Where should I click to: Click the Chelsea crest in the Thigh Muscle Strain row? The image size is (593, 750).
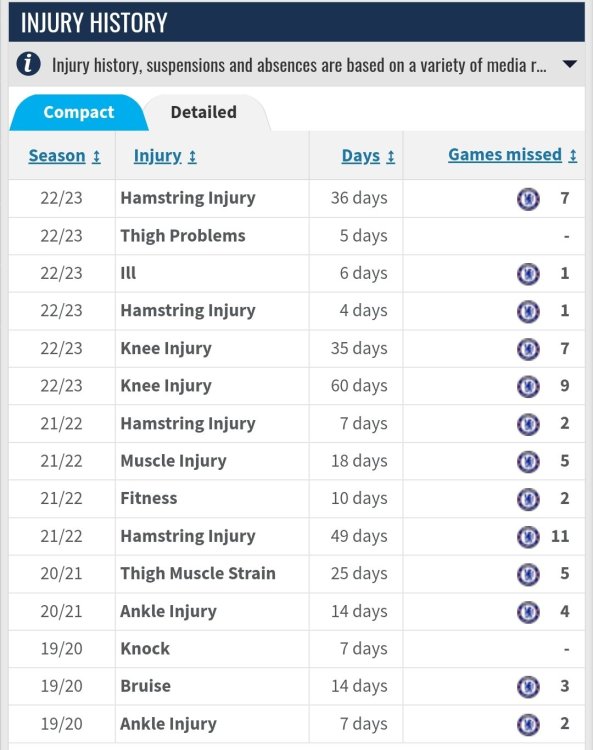point(528,574)
